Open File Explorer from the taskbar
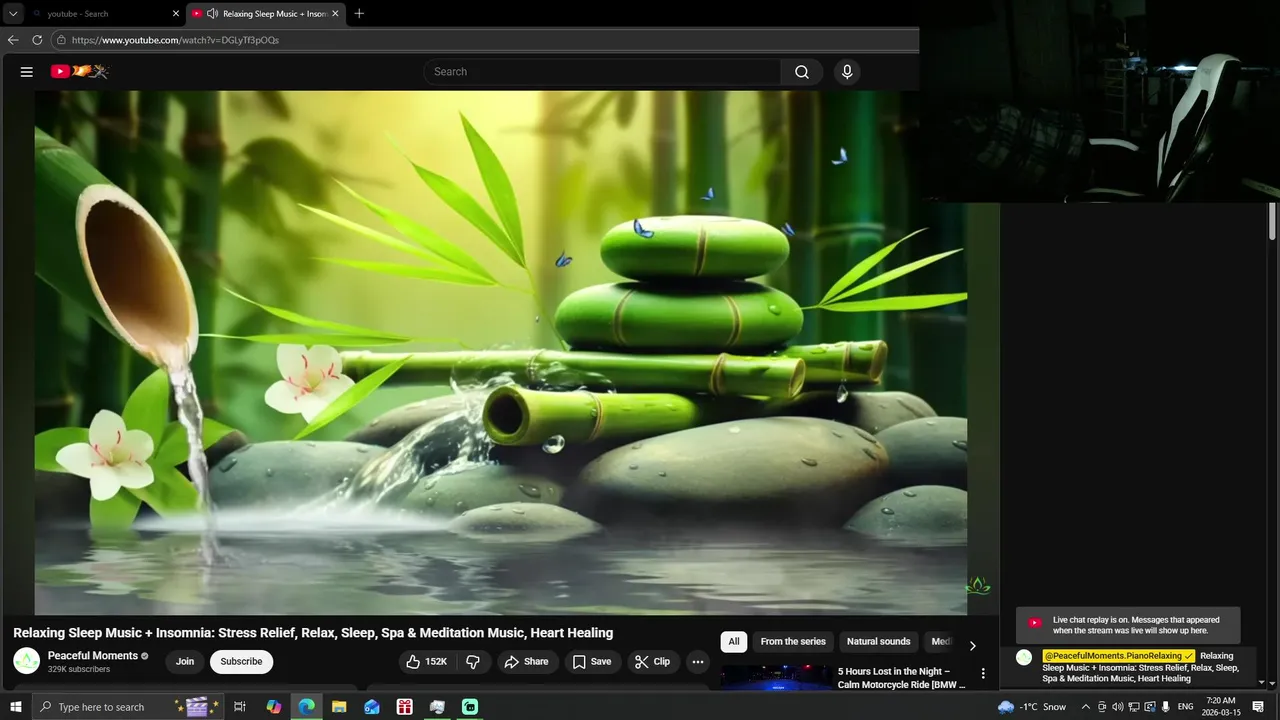1280x720 pixels. pyautogui.click(x=339, y=707)
